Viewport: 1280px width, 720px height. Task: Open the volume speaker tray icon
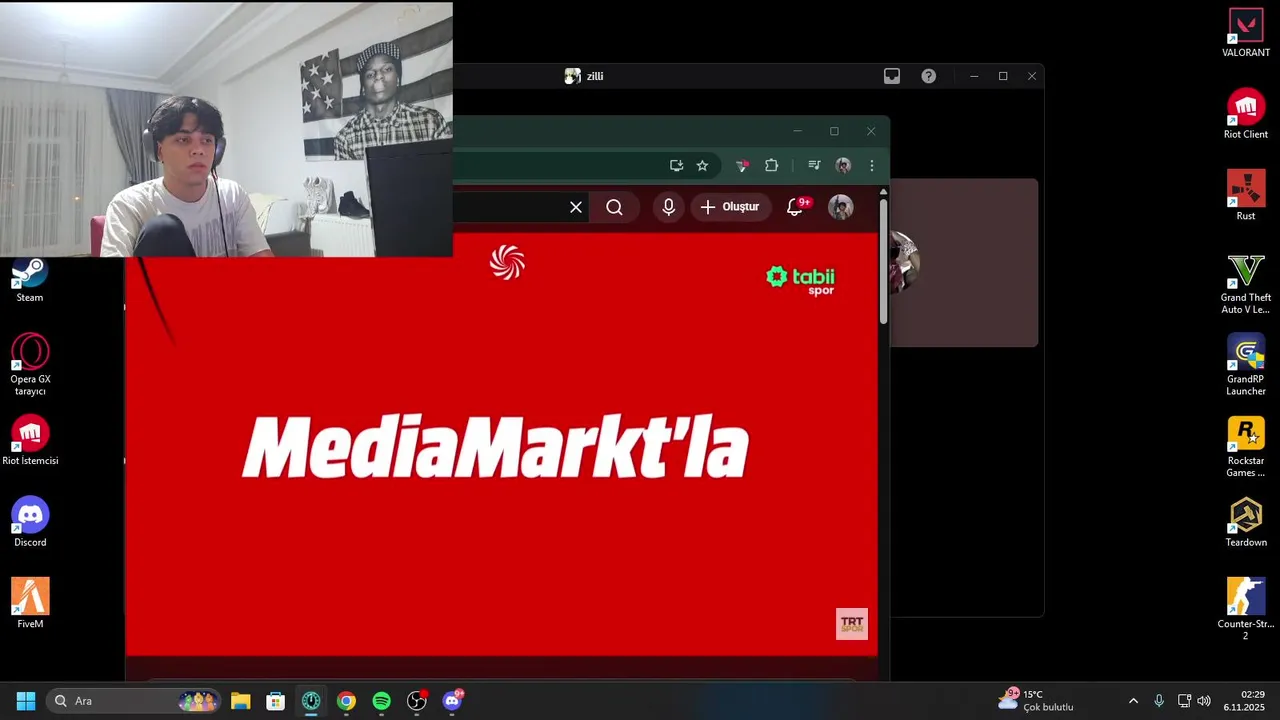[1204, 701]
